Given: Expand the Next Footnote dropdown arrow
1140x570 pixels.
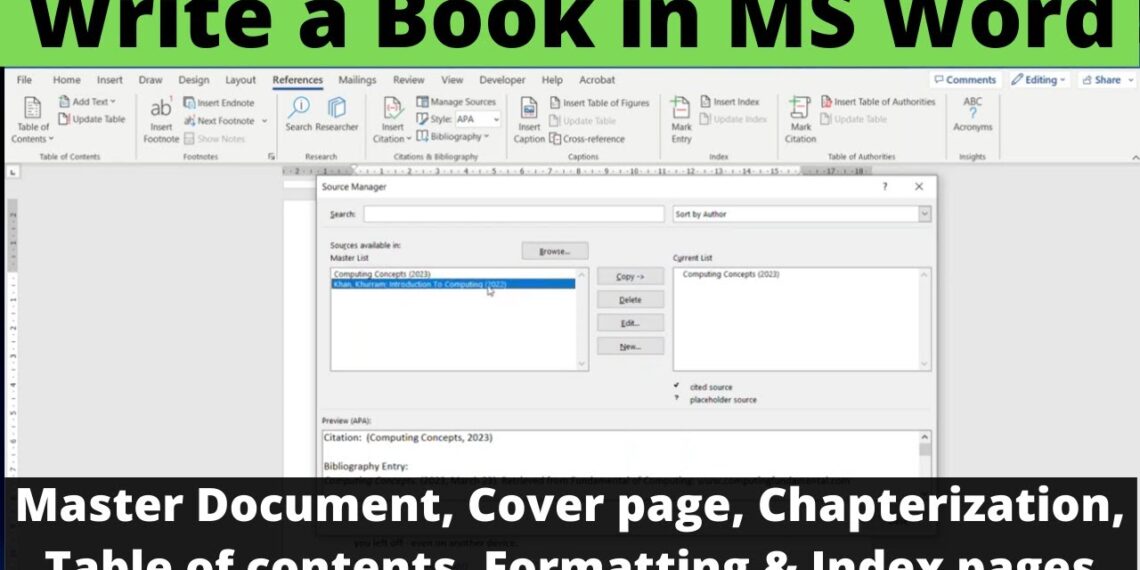Looking at the screenshot, I should (x=265, y=121).
